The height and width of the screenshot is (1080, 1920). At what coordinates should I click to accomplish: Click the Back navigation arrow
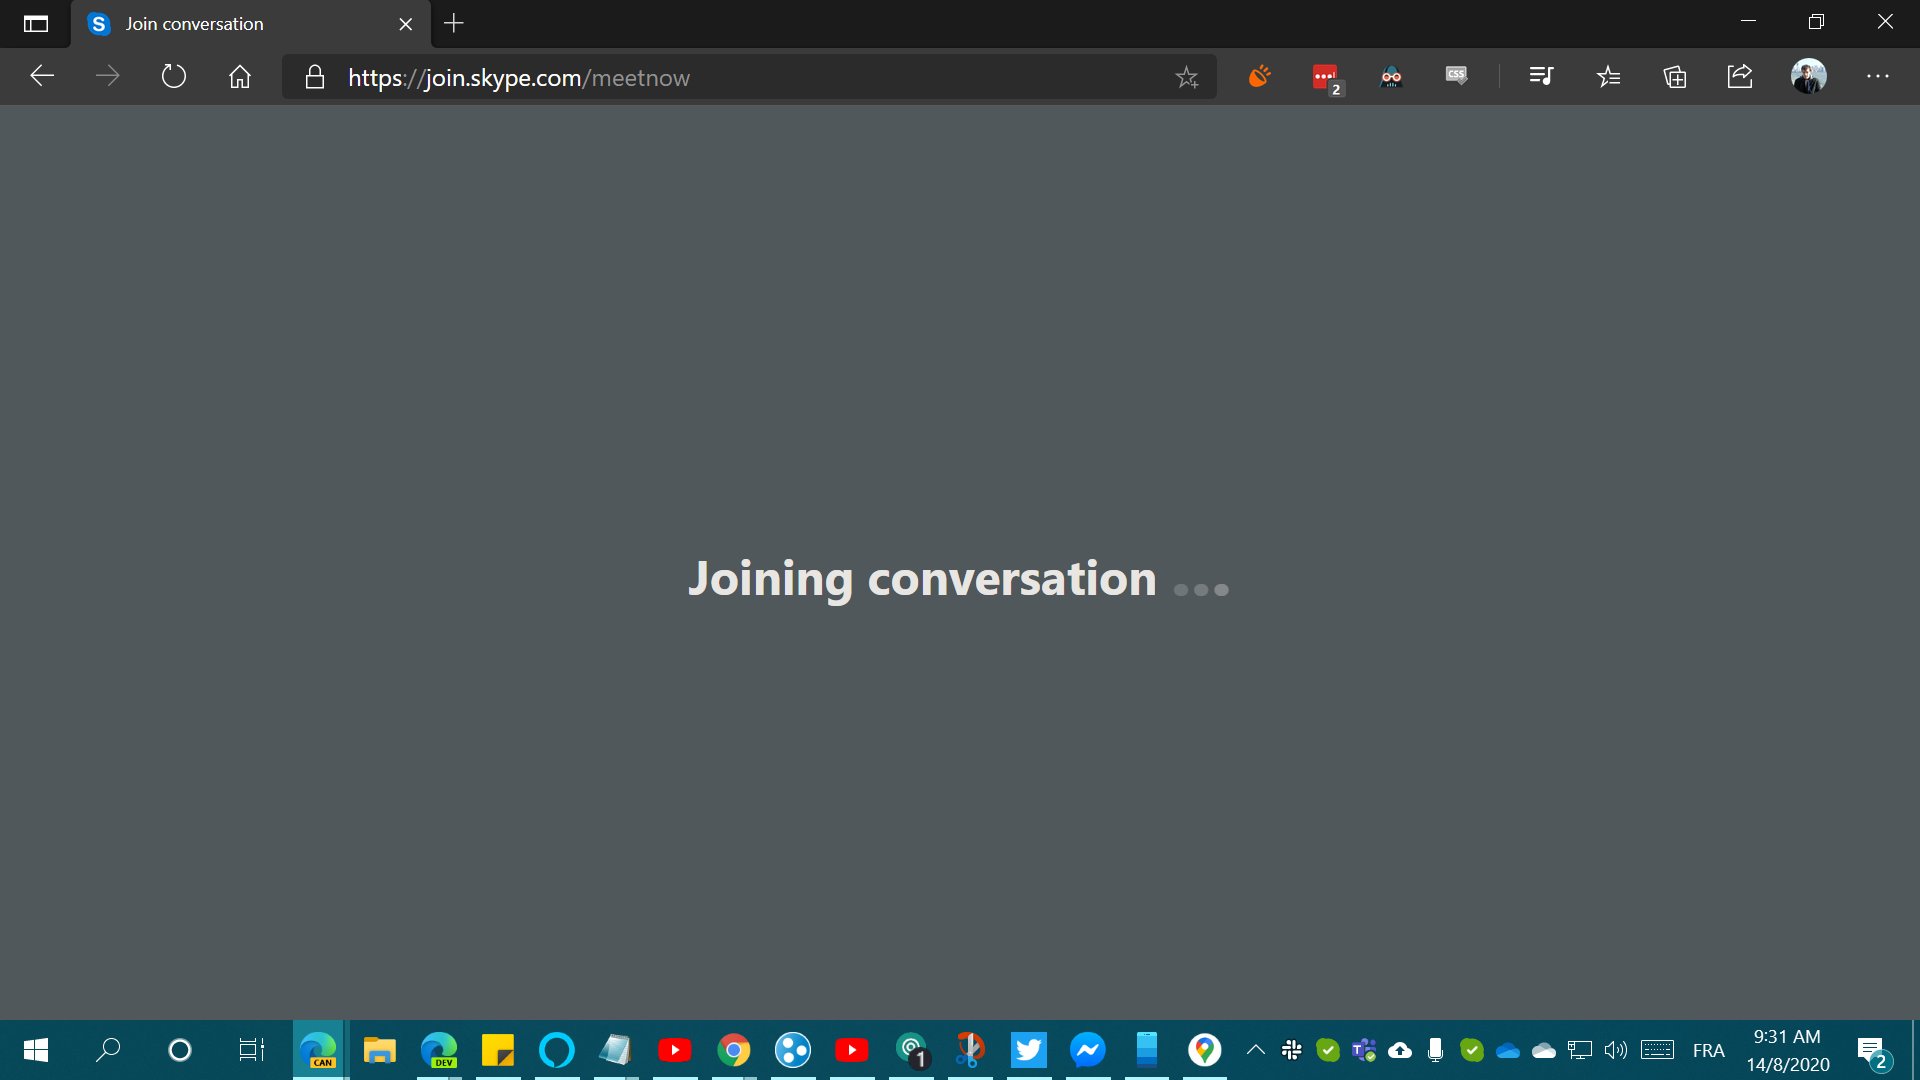pos(42,77)
